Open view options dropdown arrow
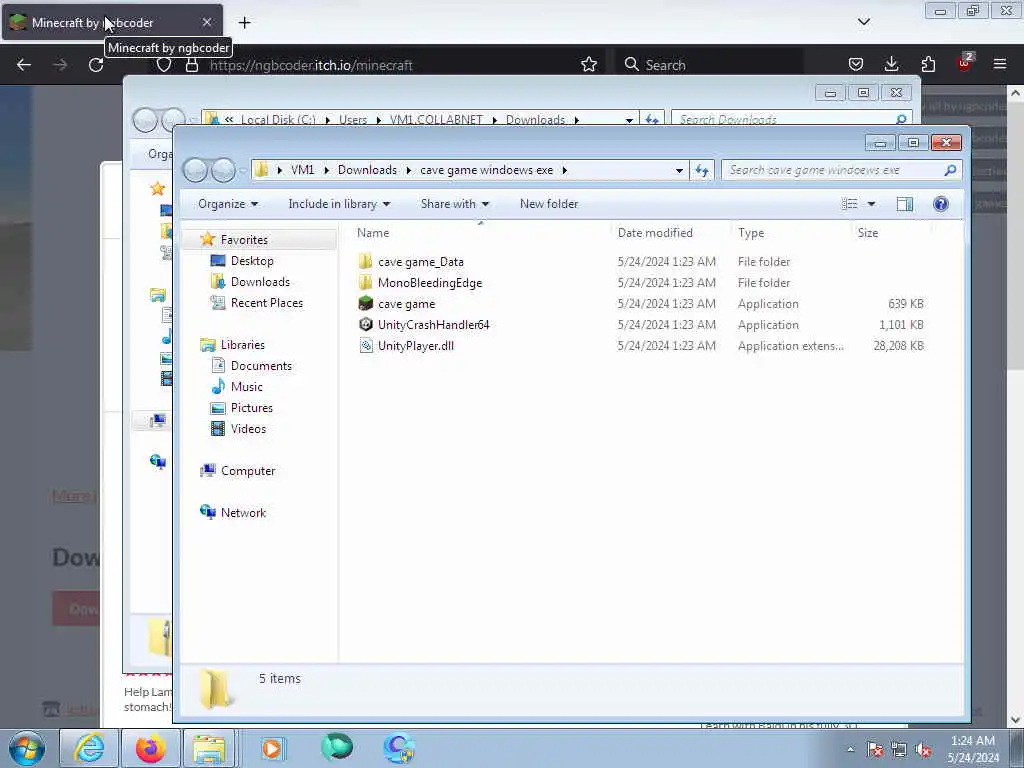Viewport: 1024px width, 768px height. (871, 204)
